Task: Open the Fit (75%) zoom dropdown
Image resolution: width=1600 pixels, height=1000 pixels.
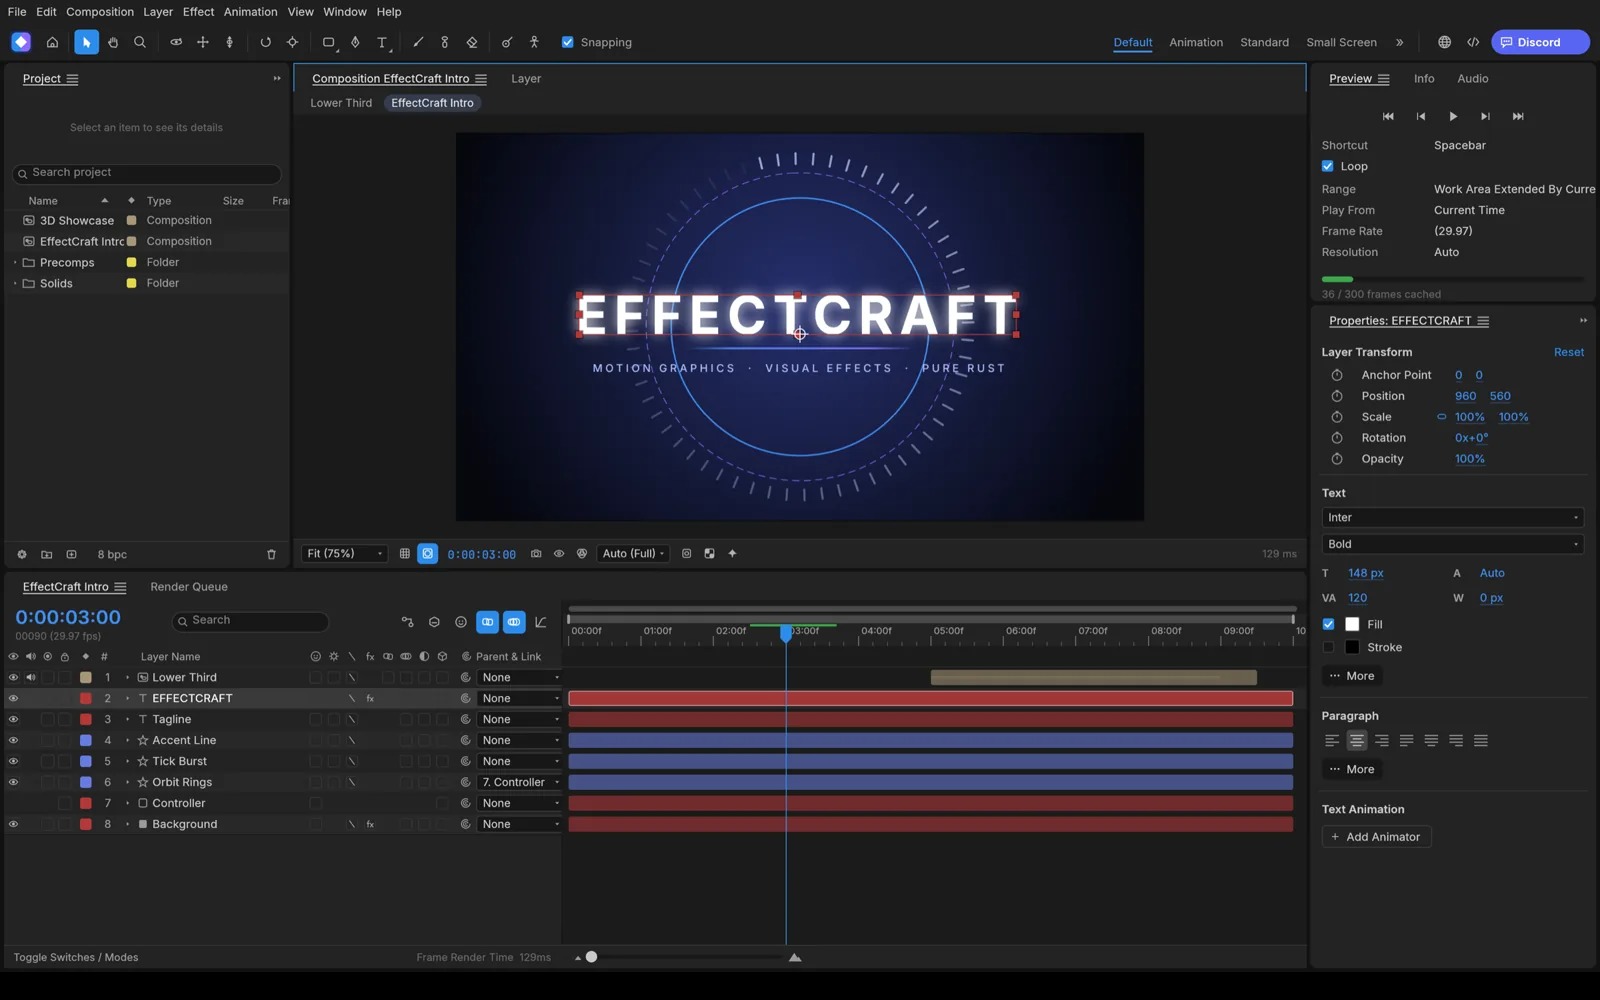Action: tap(345, 553)
